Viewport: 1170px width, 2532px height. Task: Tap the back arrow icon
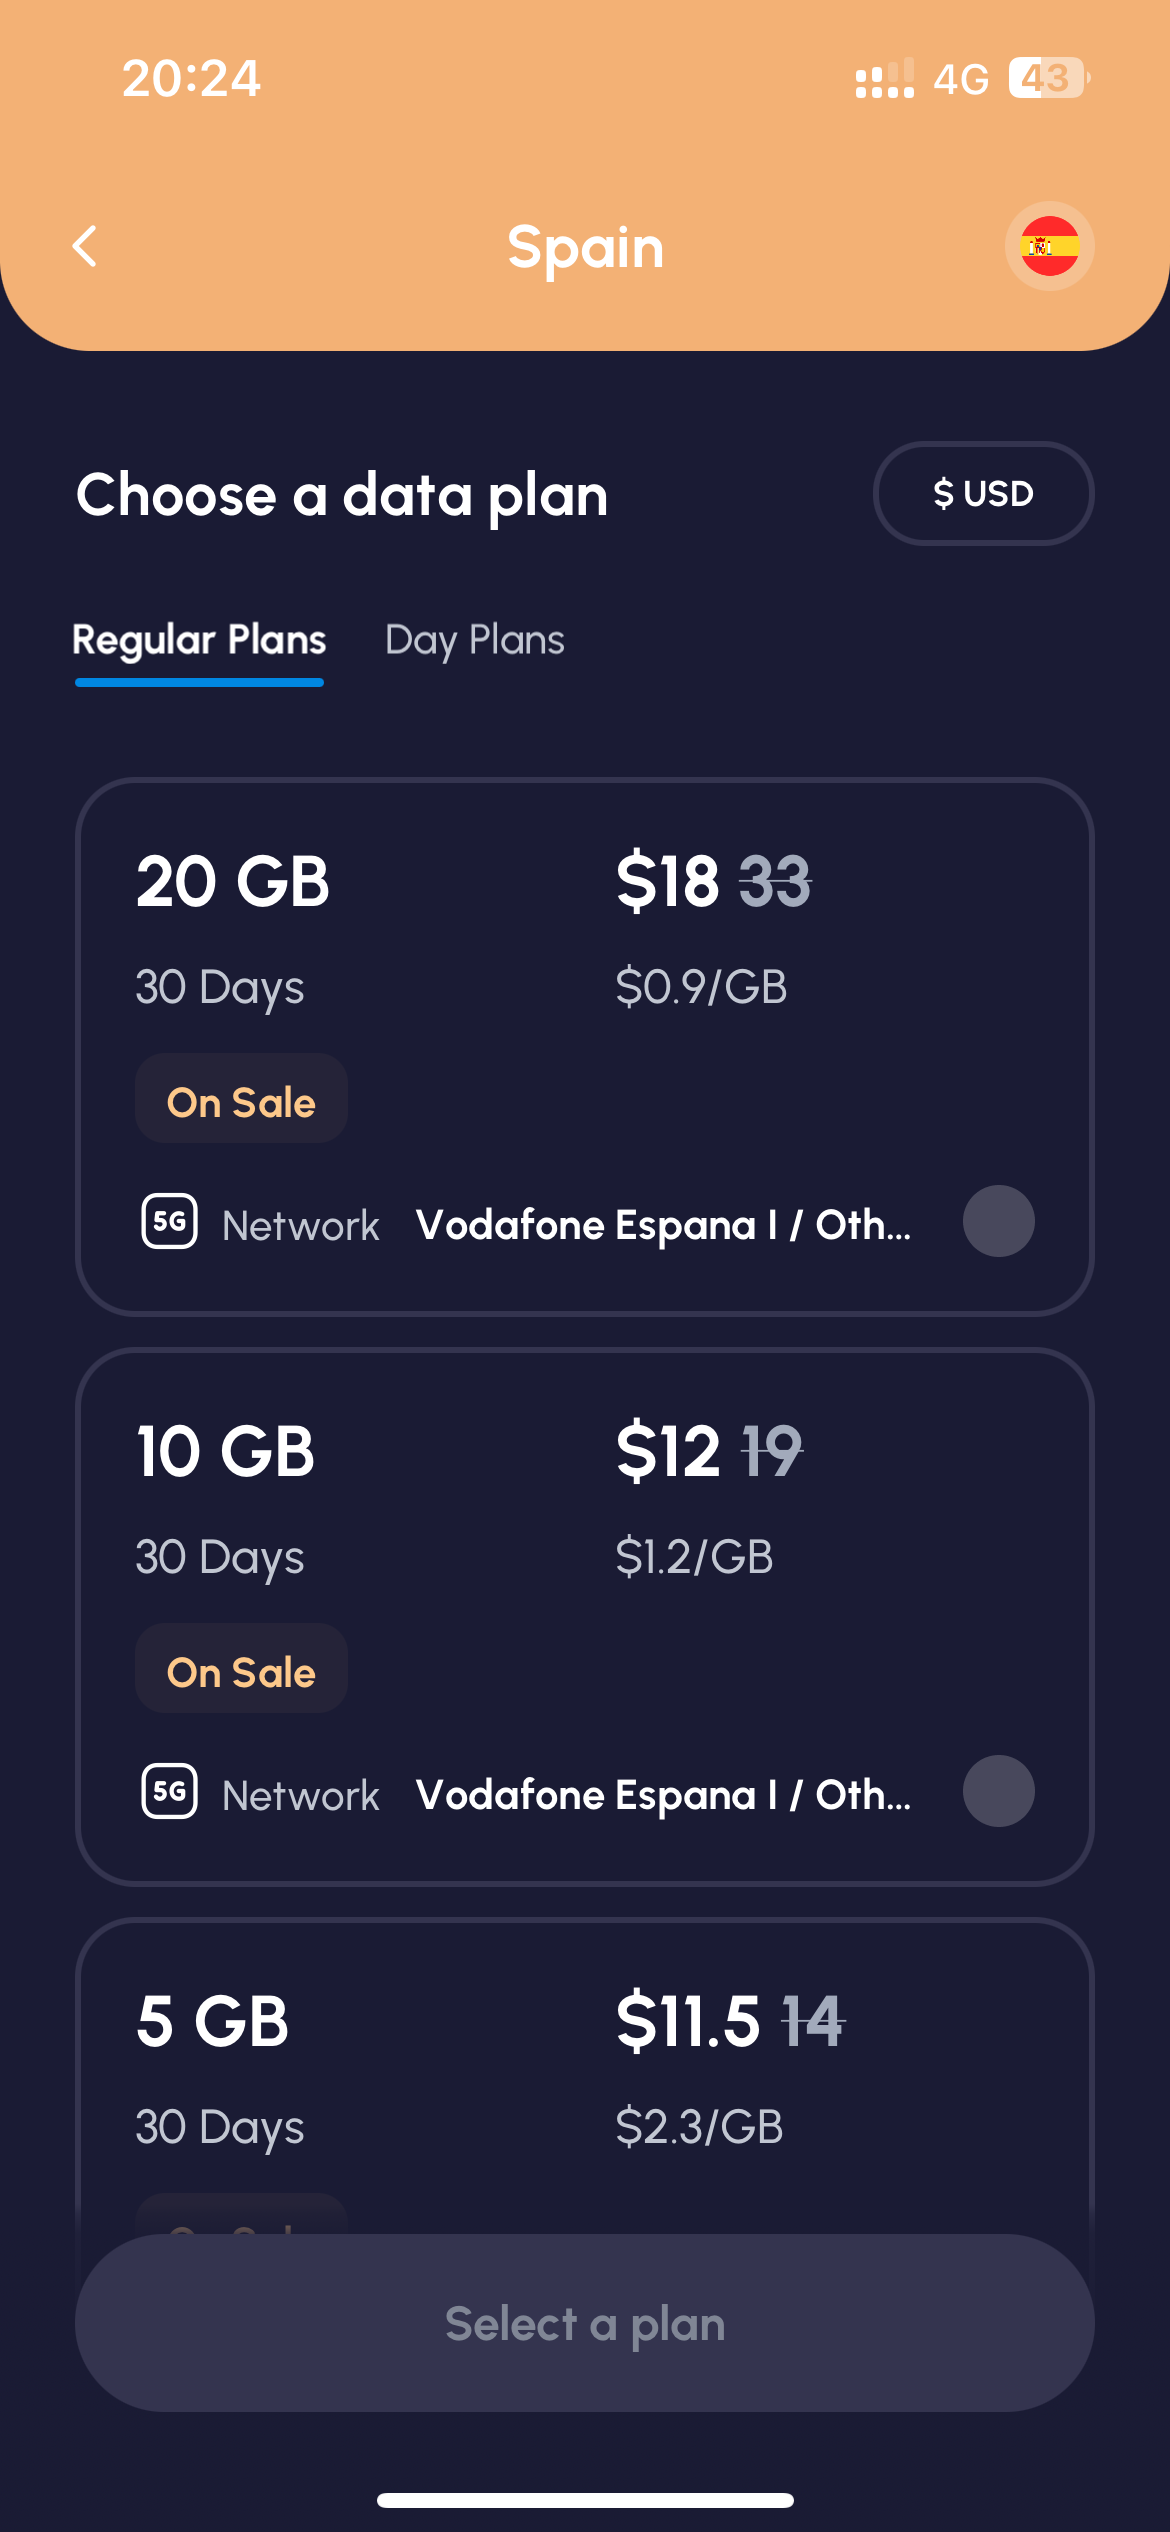(x=86, y=246)
